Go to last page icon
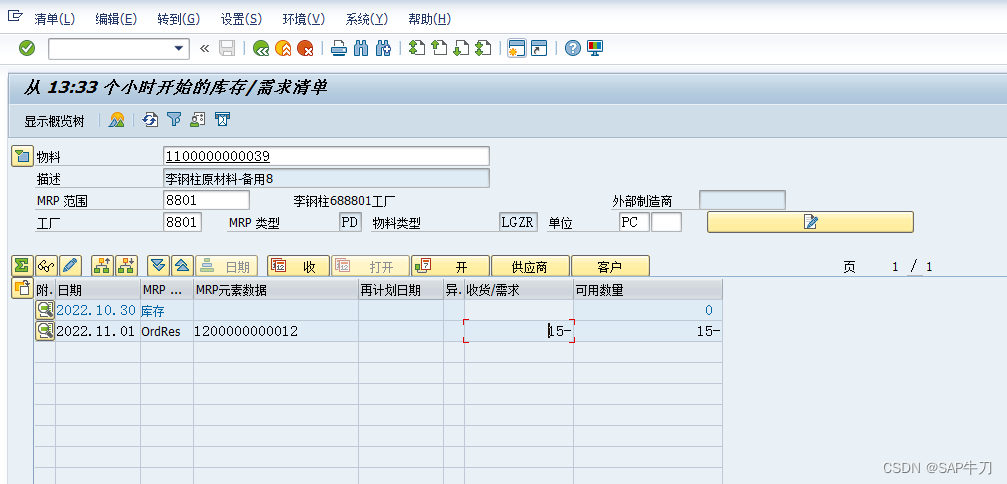The height and width of the screenshot is (484, 1007). 483,48
